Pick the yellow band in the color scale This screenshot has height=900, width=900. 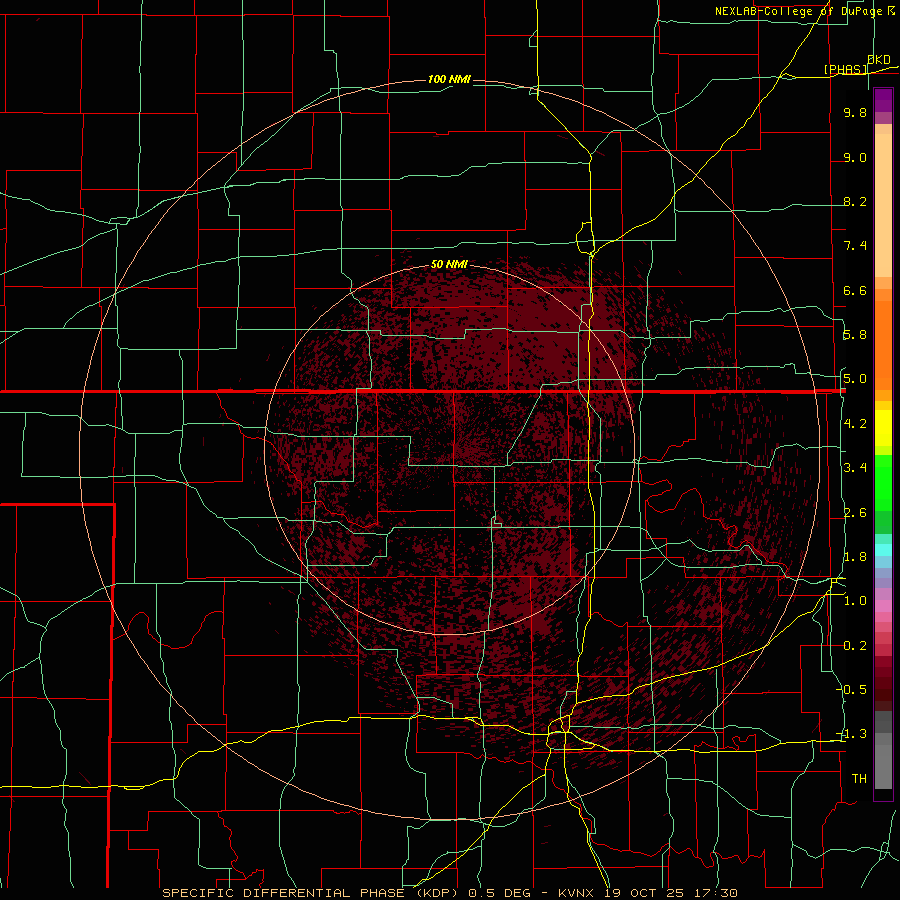(x=883, y=428)
